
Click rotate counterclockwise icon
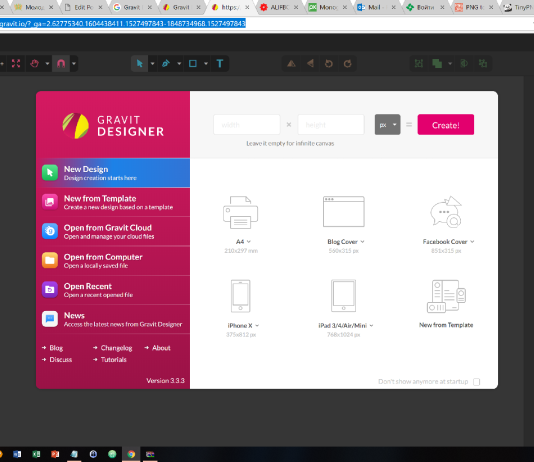[x=329, y=64]
